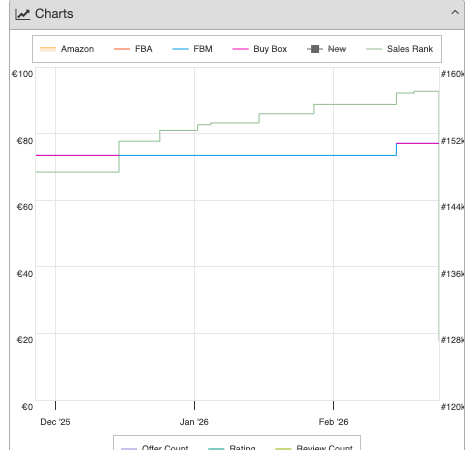The height and width of the screenshot is (450, 474).
Task: Click the Amazon orange legend color swatch
Action: pos(48,49)
